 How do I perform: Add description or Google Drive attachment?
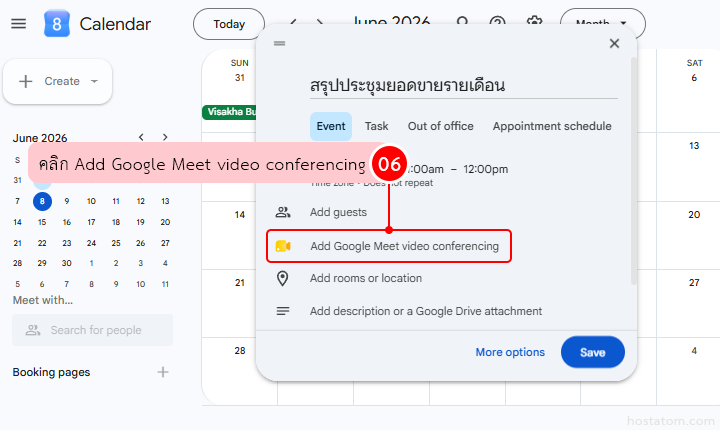(426, 311)
